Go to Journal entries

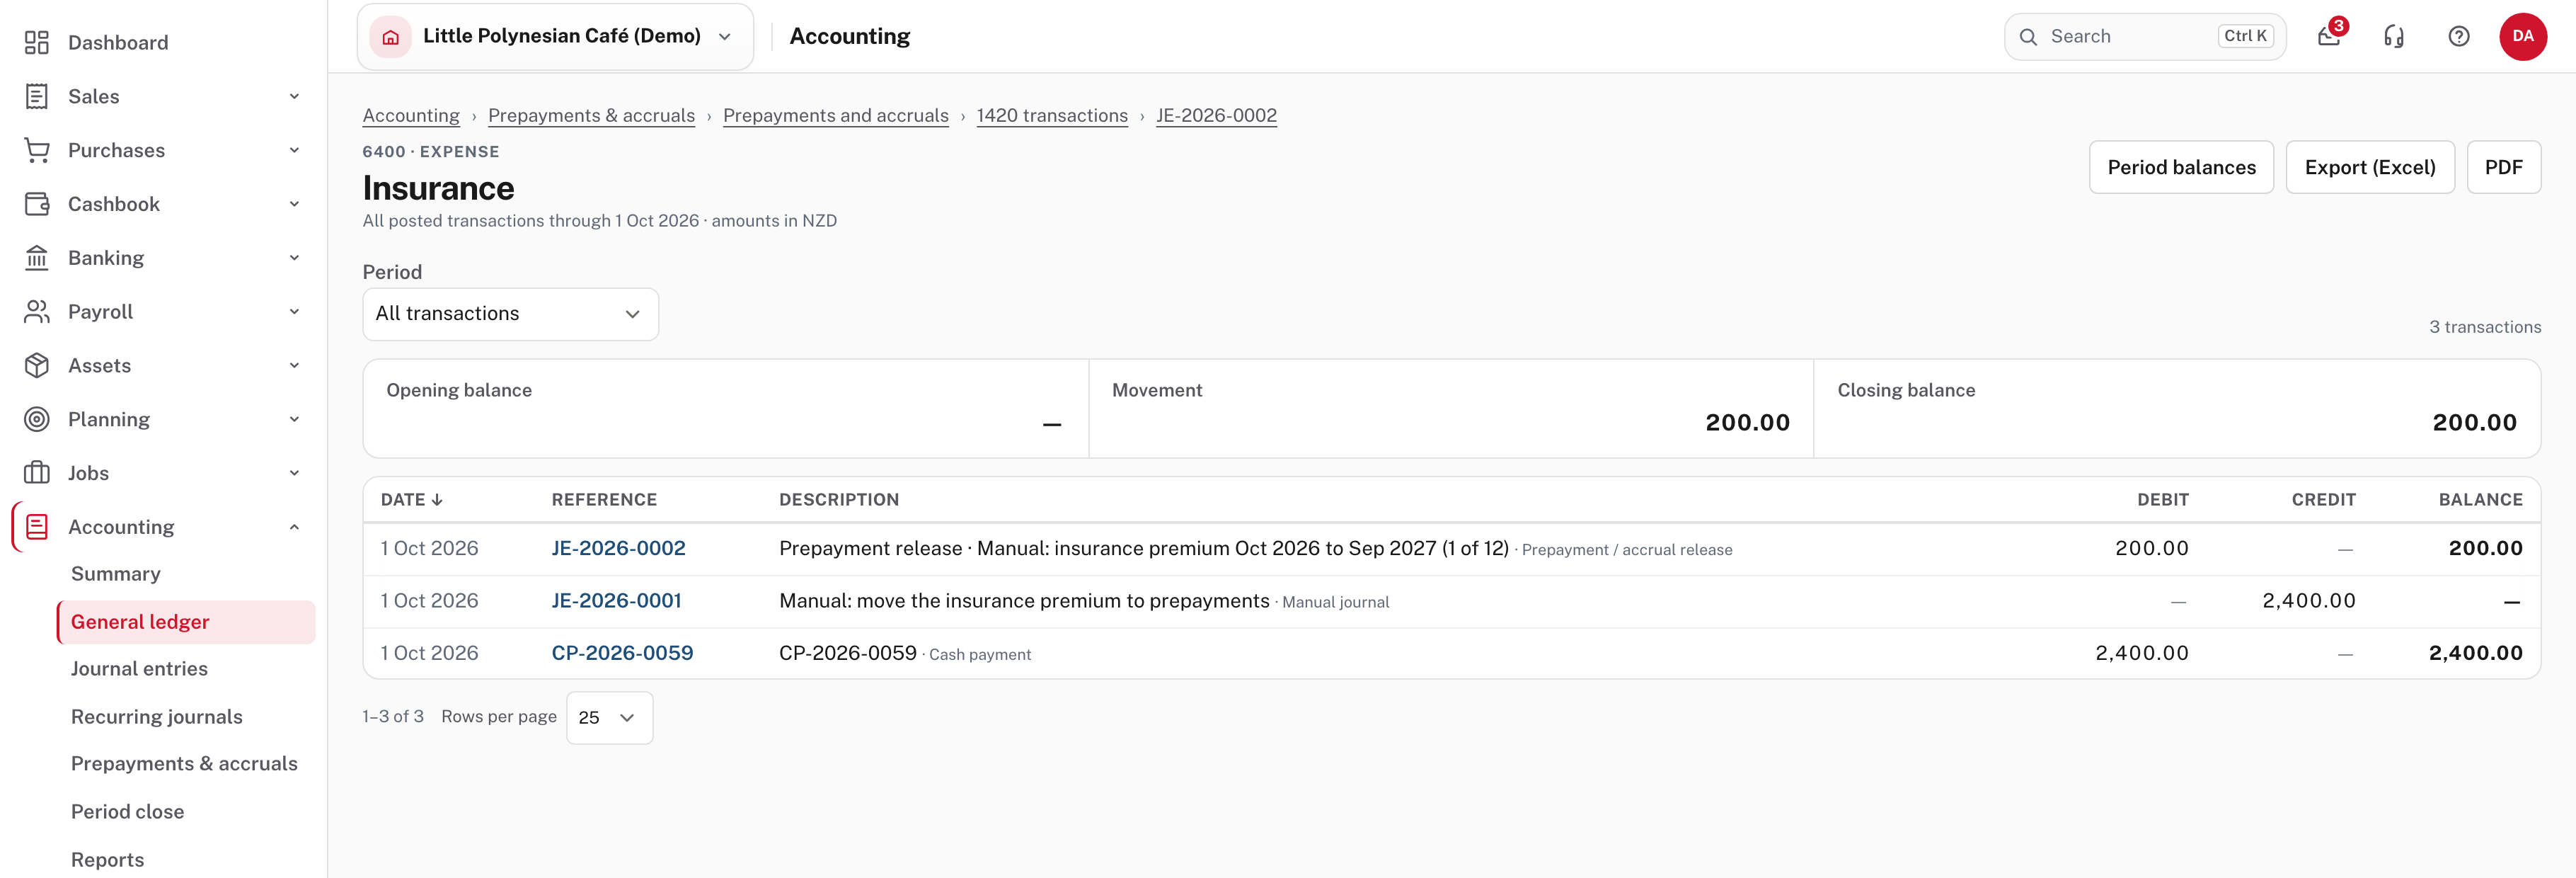pyautogui.click(x=139, y=669)
